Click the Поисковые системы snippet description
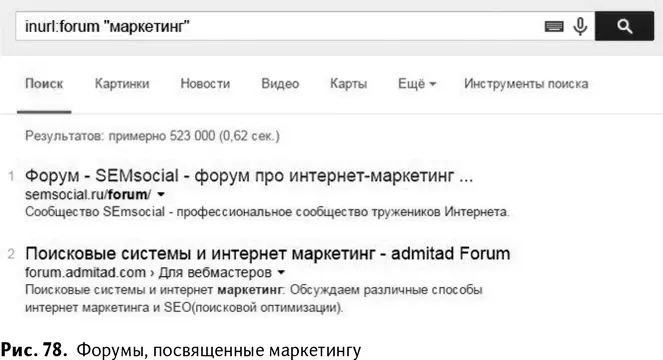The width and height of the screenshot is (663, 360). click(254, 299)
